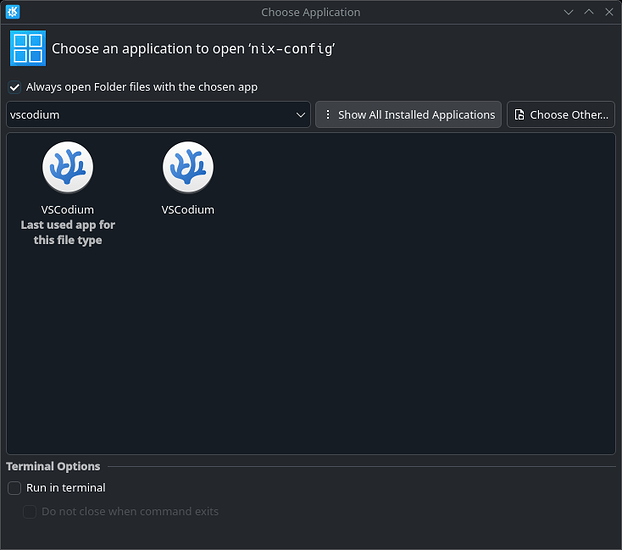Select the second VSCodium application icon
This screenshot has width=622, height=550.
coord(188,168)
